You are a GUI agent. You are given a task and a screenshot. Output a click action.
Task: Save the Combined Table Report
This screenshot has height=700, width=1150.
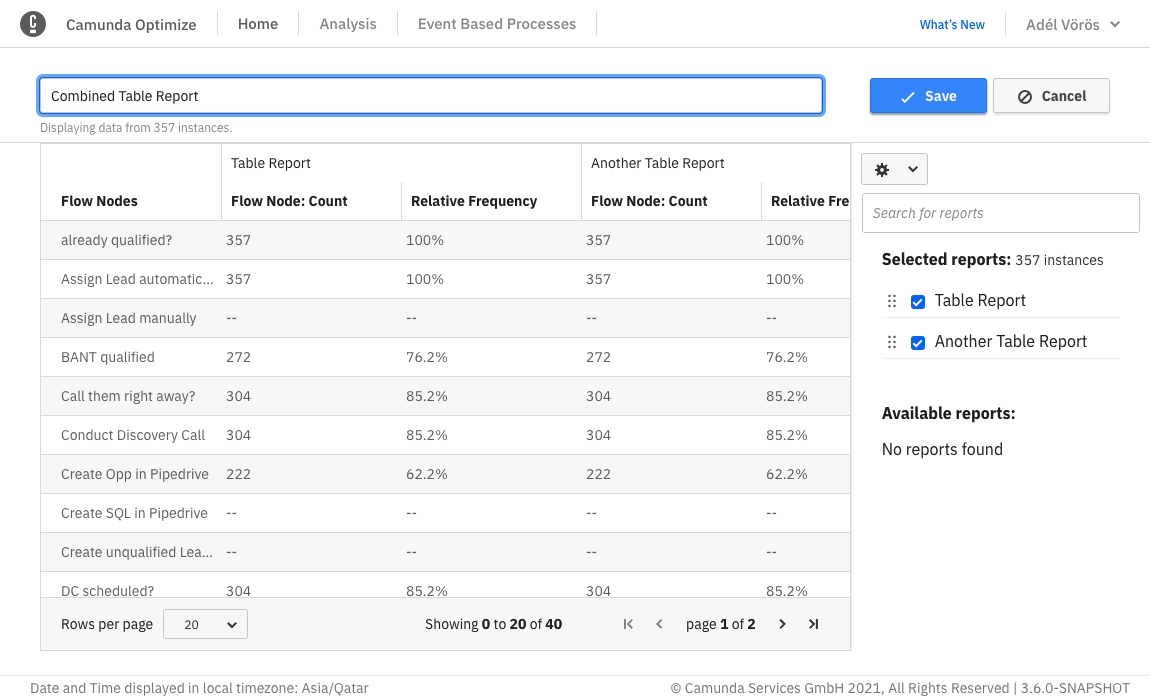tap(928, 95)
